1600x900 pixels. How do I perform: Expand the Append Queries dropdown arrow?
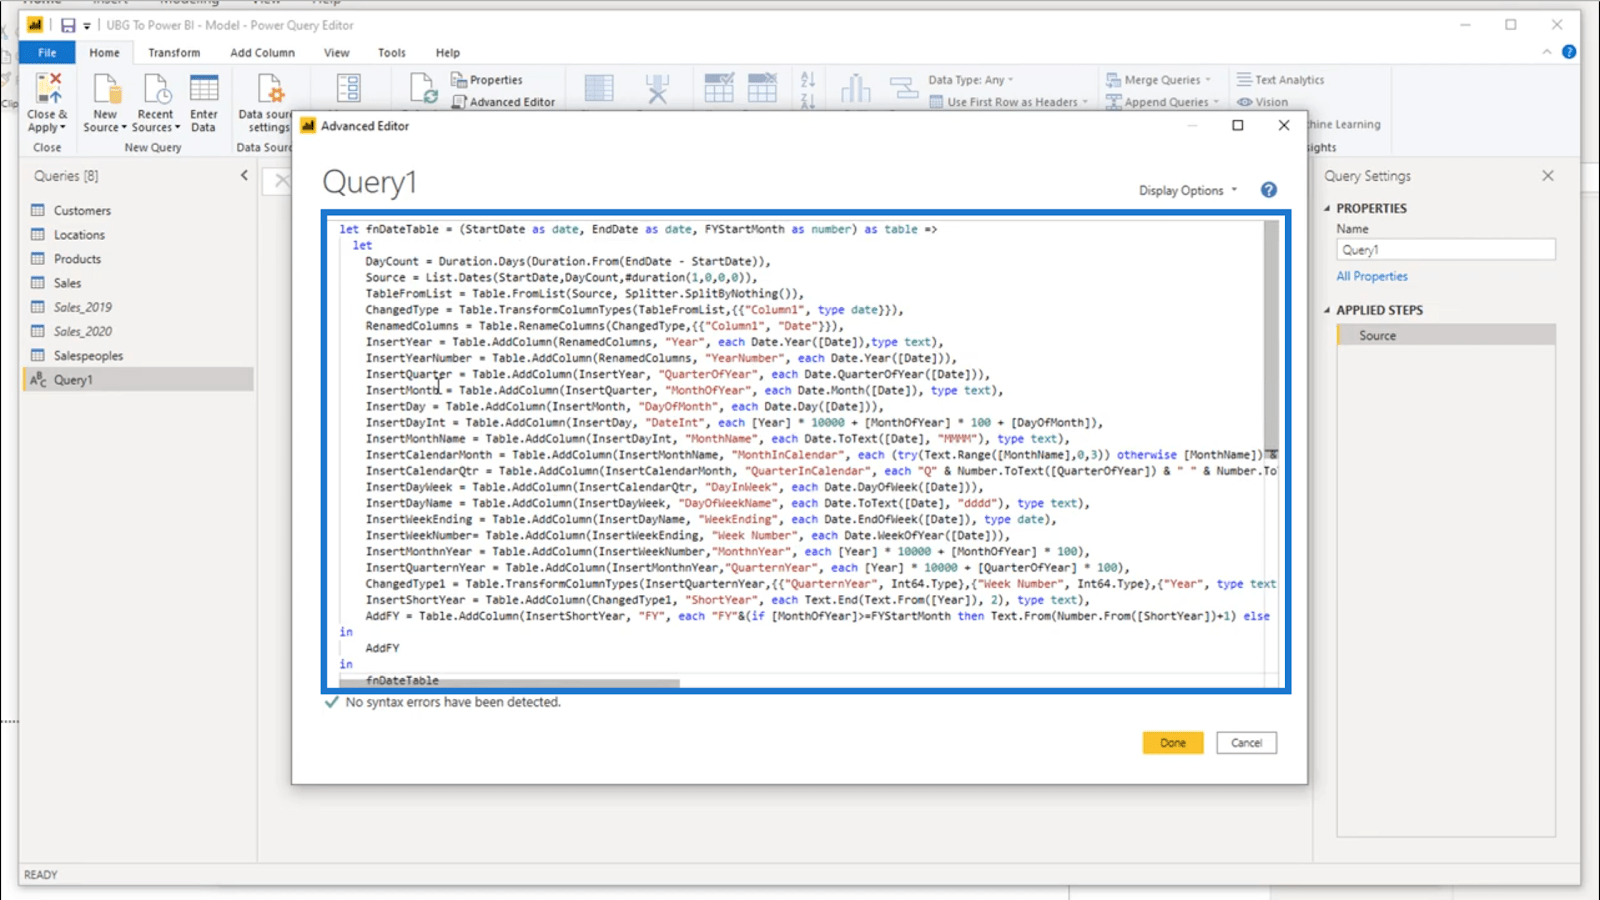click(x=1216, y=102)
